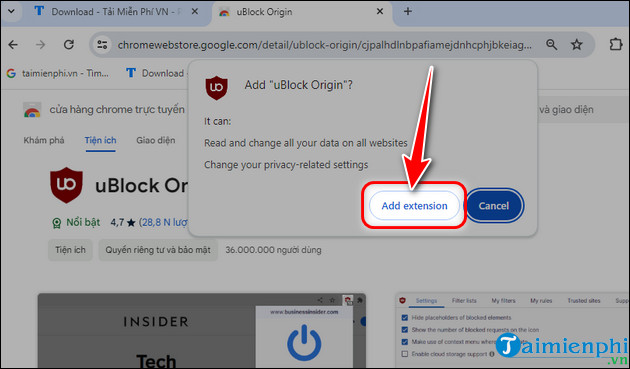Click the search field with 'và giao diện' text
The height and width of the screenshot is (369, 630).
click(582, 109)
